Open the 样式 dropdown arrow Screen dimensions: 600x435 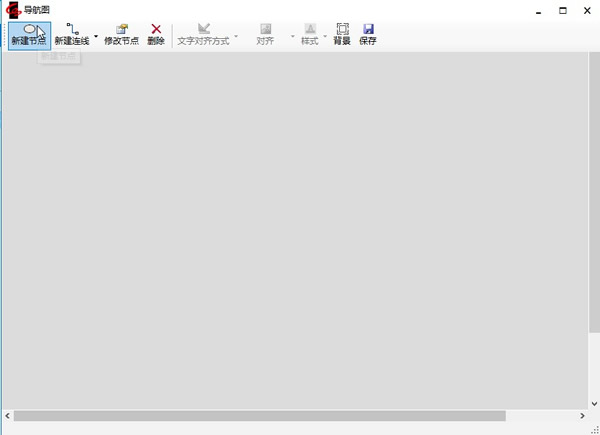[x=324, y=35]
